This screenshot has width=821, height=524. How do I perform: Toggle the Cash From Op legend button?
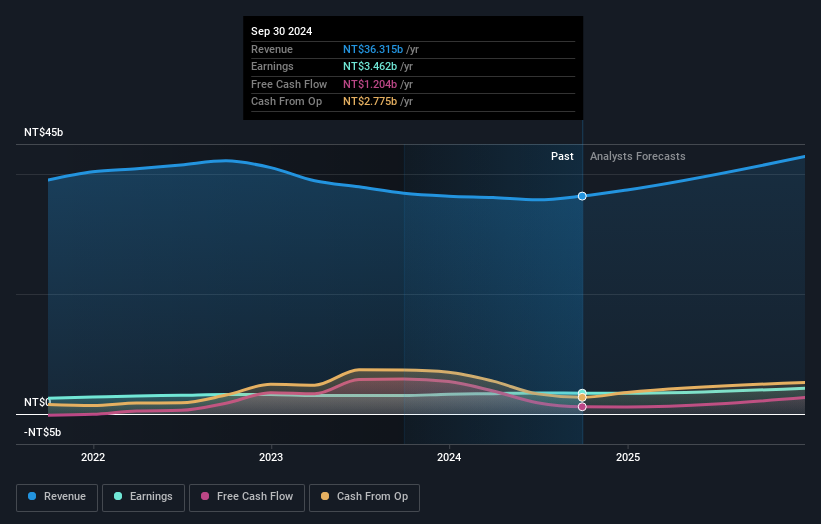pos(364,497)
